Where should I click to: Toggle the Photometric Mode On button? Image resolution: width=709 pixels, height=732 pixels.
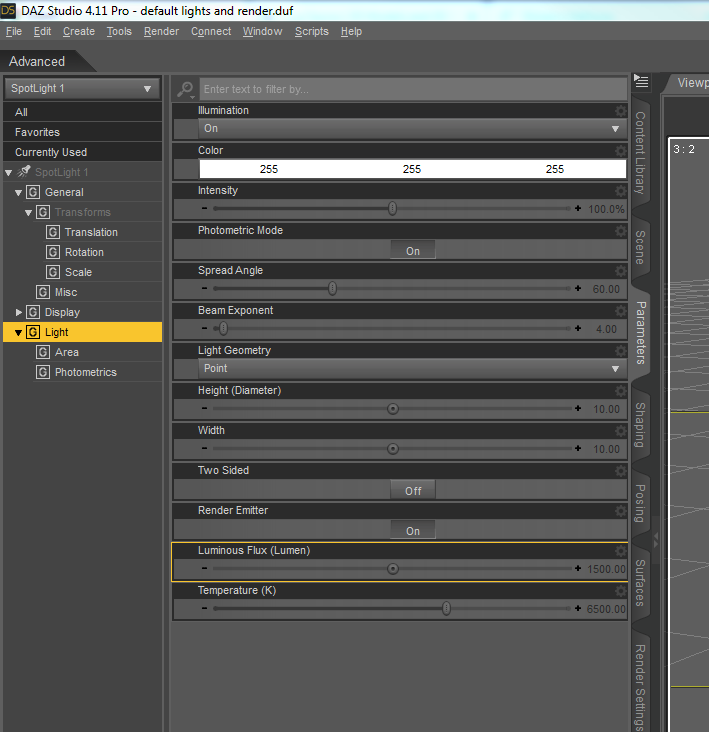[413, 250]
